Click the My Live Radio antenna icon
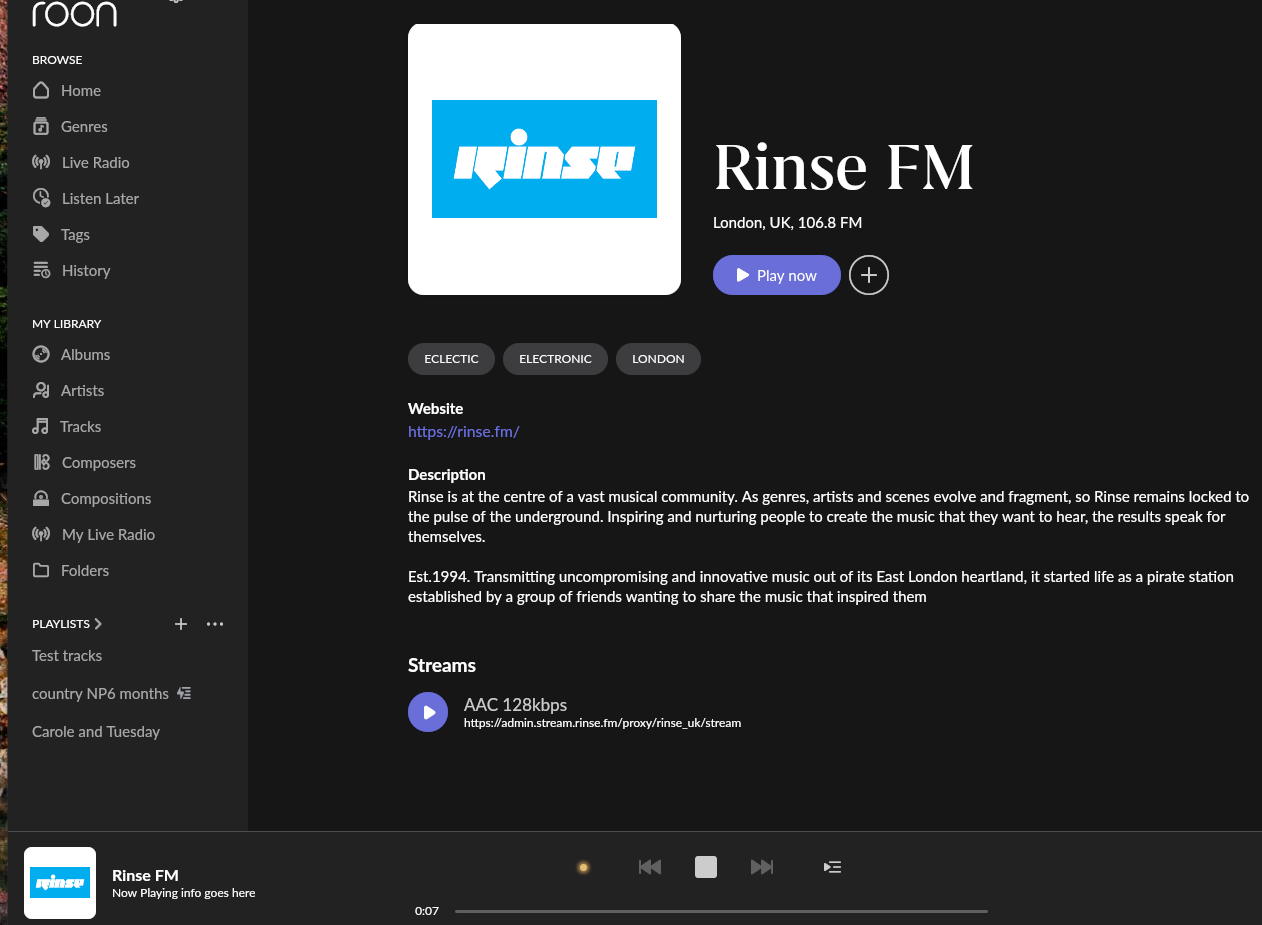This screenshot has width=1262, height=925. coord(41,534)
